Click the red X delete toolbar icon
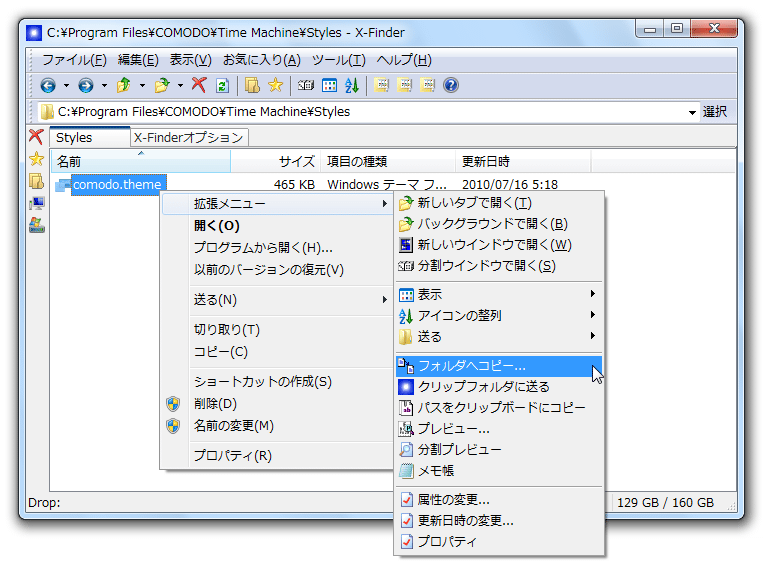Viewport: 766px width, 567px height. tap(199, 85)
